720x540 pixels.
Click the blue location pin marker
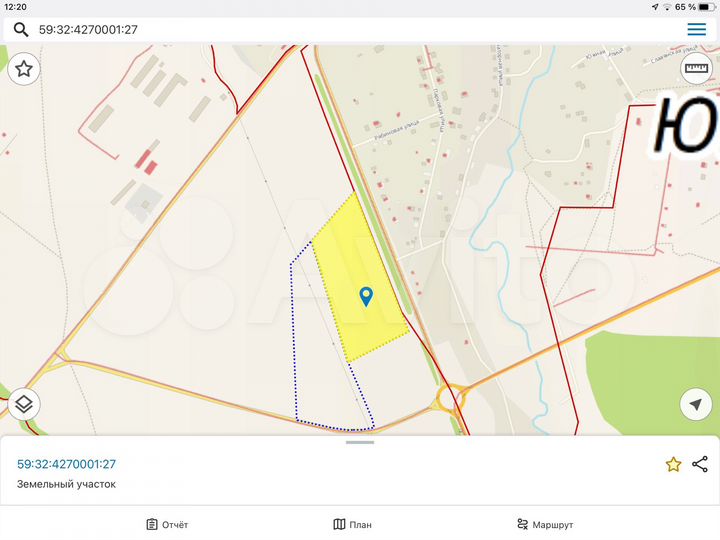pyautogui.click(x=366, y=295)
